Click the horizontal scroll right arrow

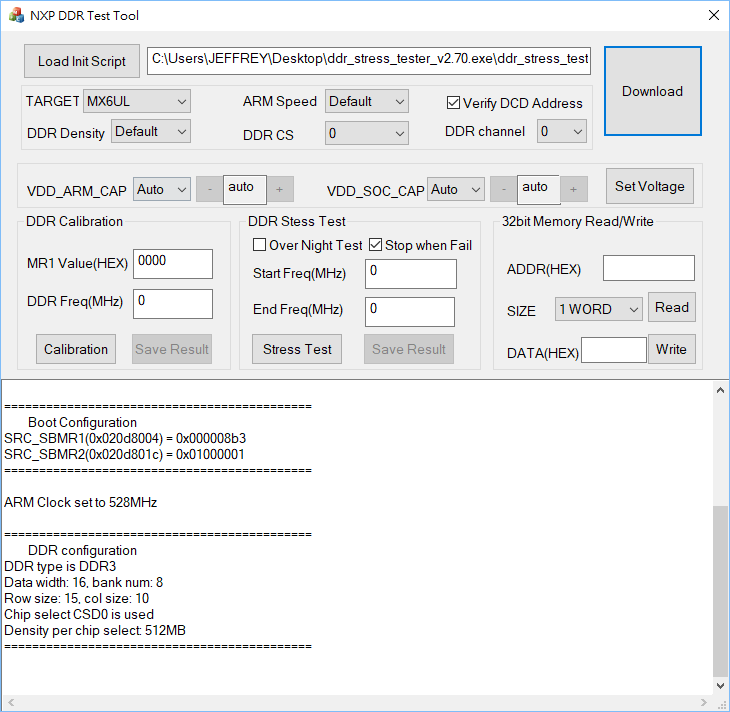pyautogui.click(x=703, y=702)
